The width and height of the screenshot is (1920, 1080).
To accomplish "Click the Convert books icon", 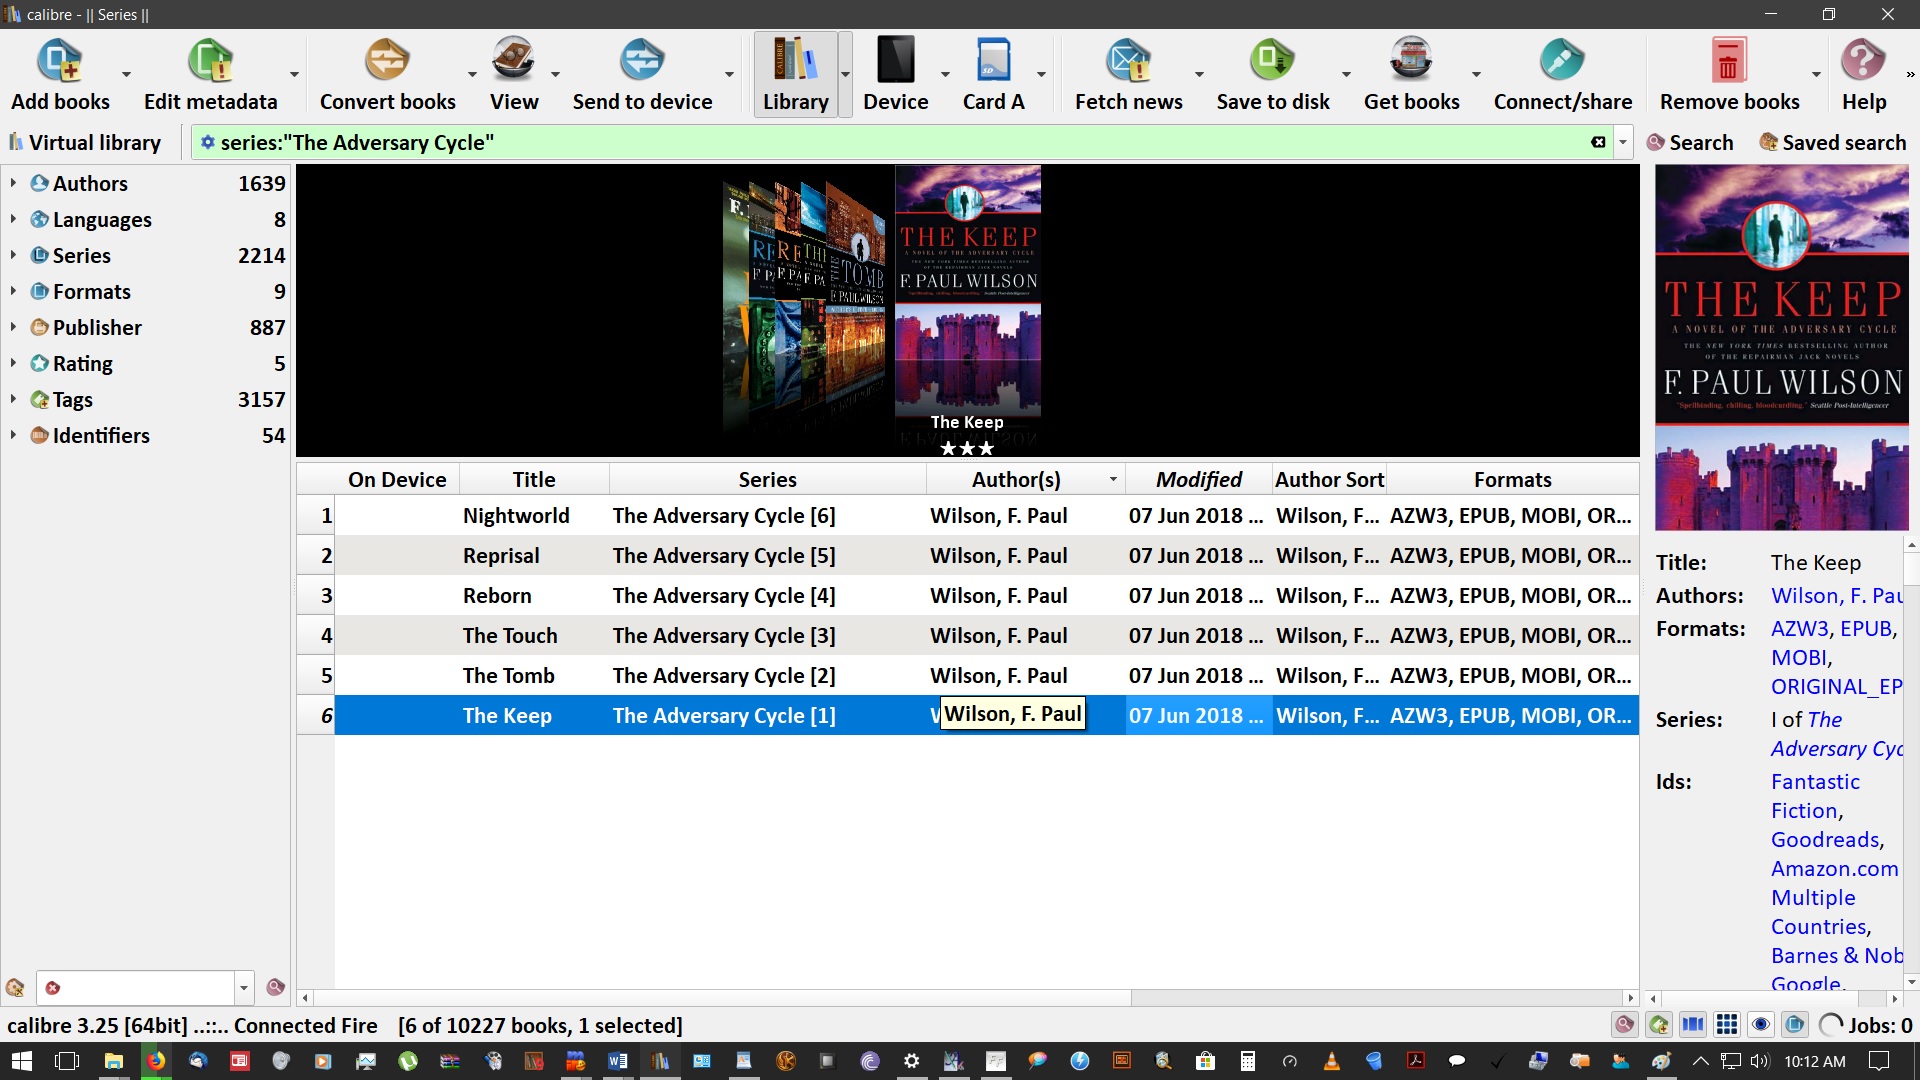I will (x=387, y=62).
